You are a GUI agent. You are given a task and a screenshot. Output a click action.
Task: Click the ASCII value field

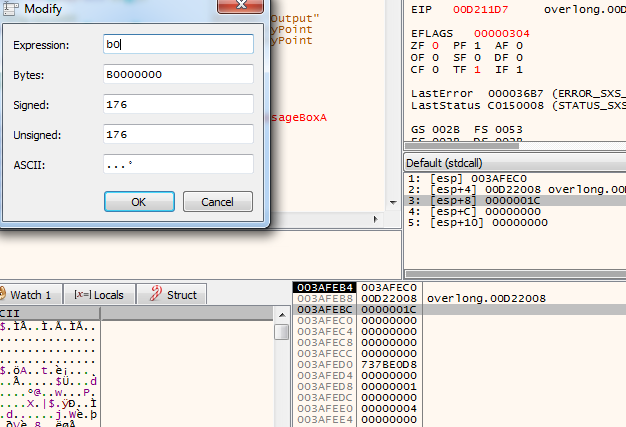pyautogui.click(x=178, y=164)
